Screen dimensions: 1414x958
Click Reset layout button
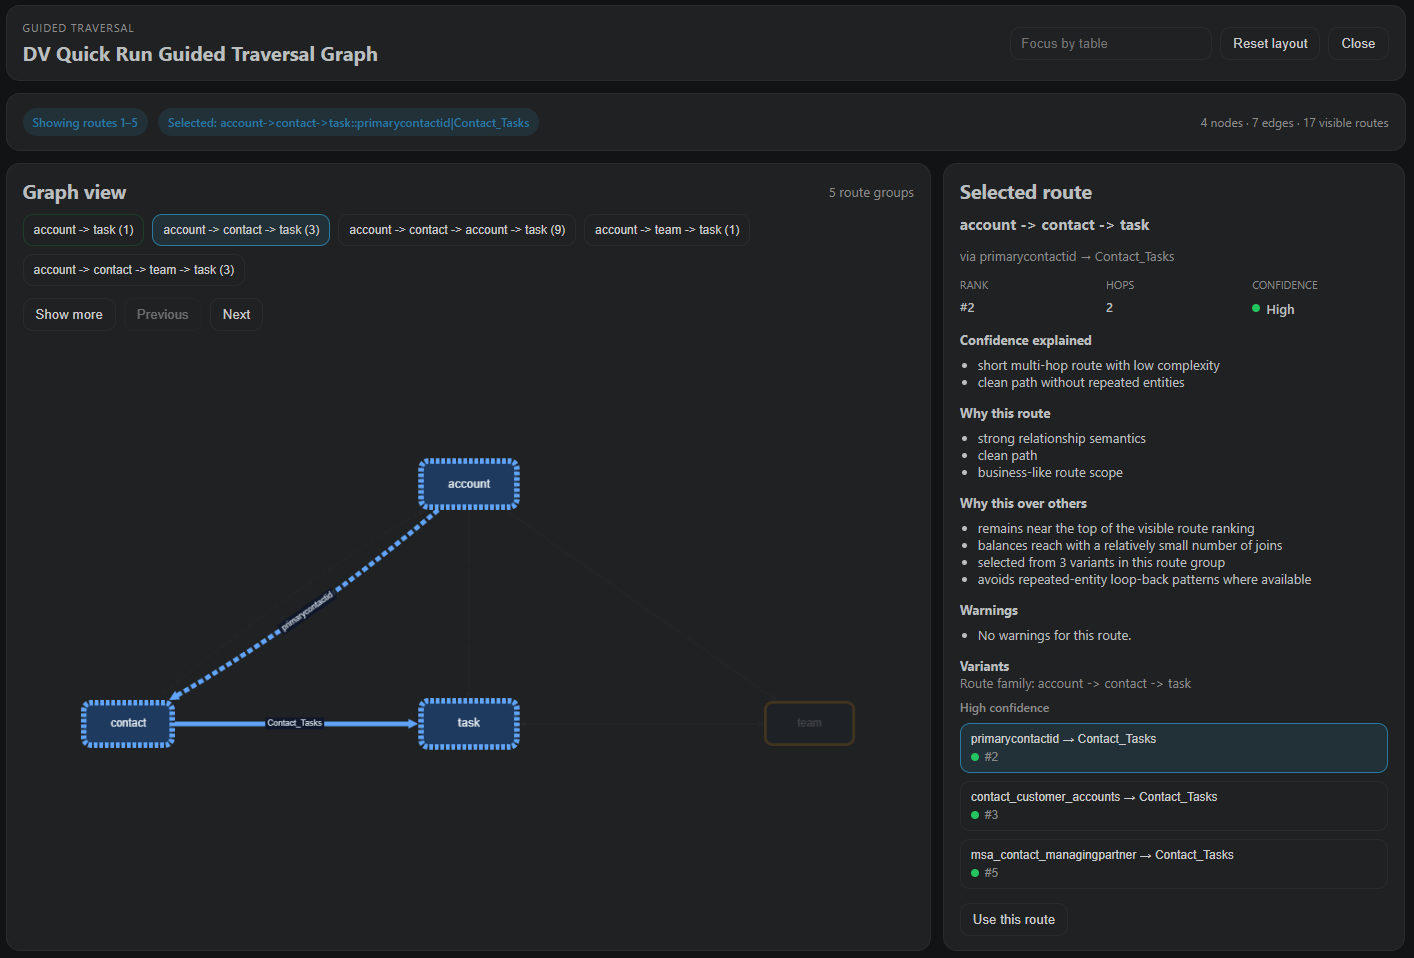point(1270,44)
